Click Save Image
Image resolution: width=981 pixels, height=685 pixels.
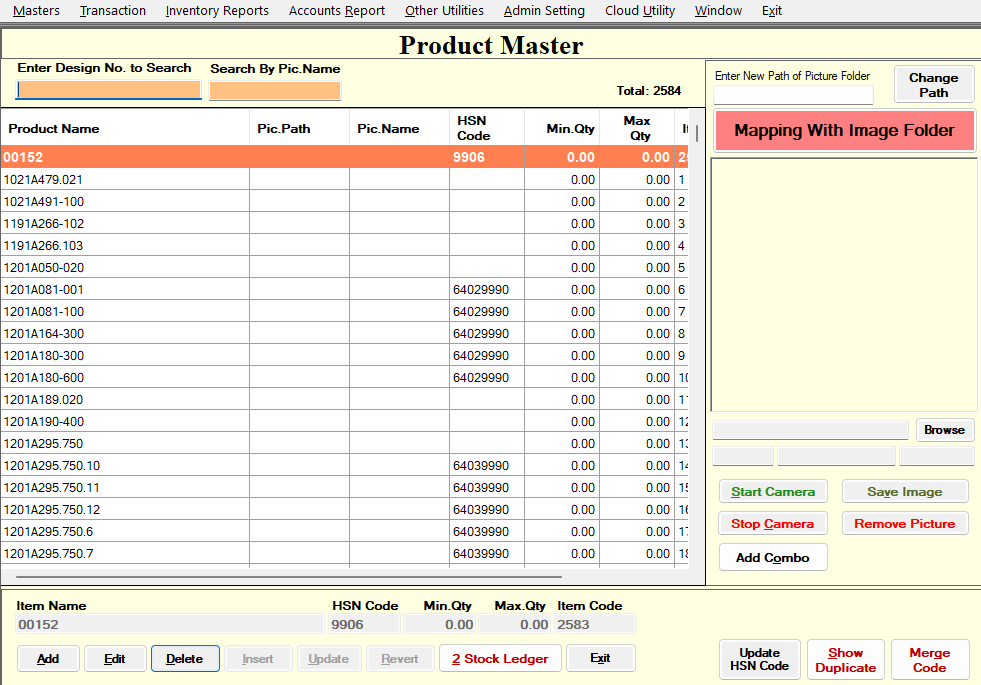point(904,491)
